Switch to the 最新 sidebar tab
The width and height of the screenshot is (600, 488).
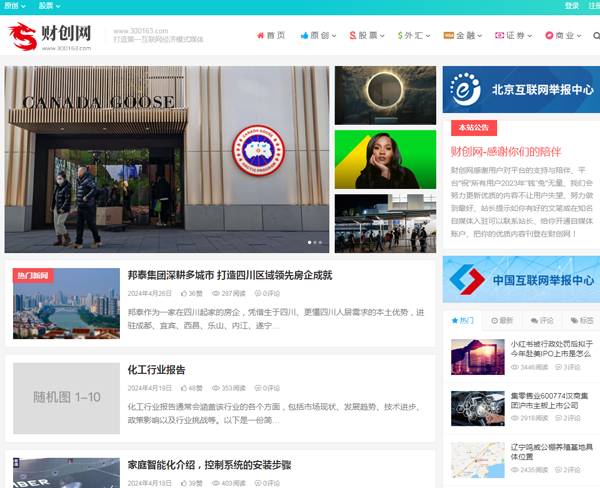pos(502,320)
